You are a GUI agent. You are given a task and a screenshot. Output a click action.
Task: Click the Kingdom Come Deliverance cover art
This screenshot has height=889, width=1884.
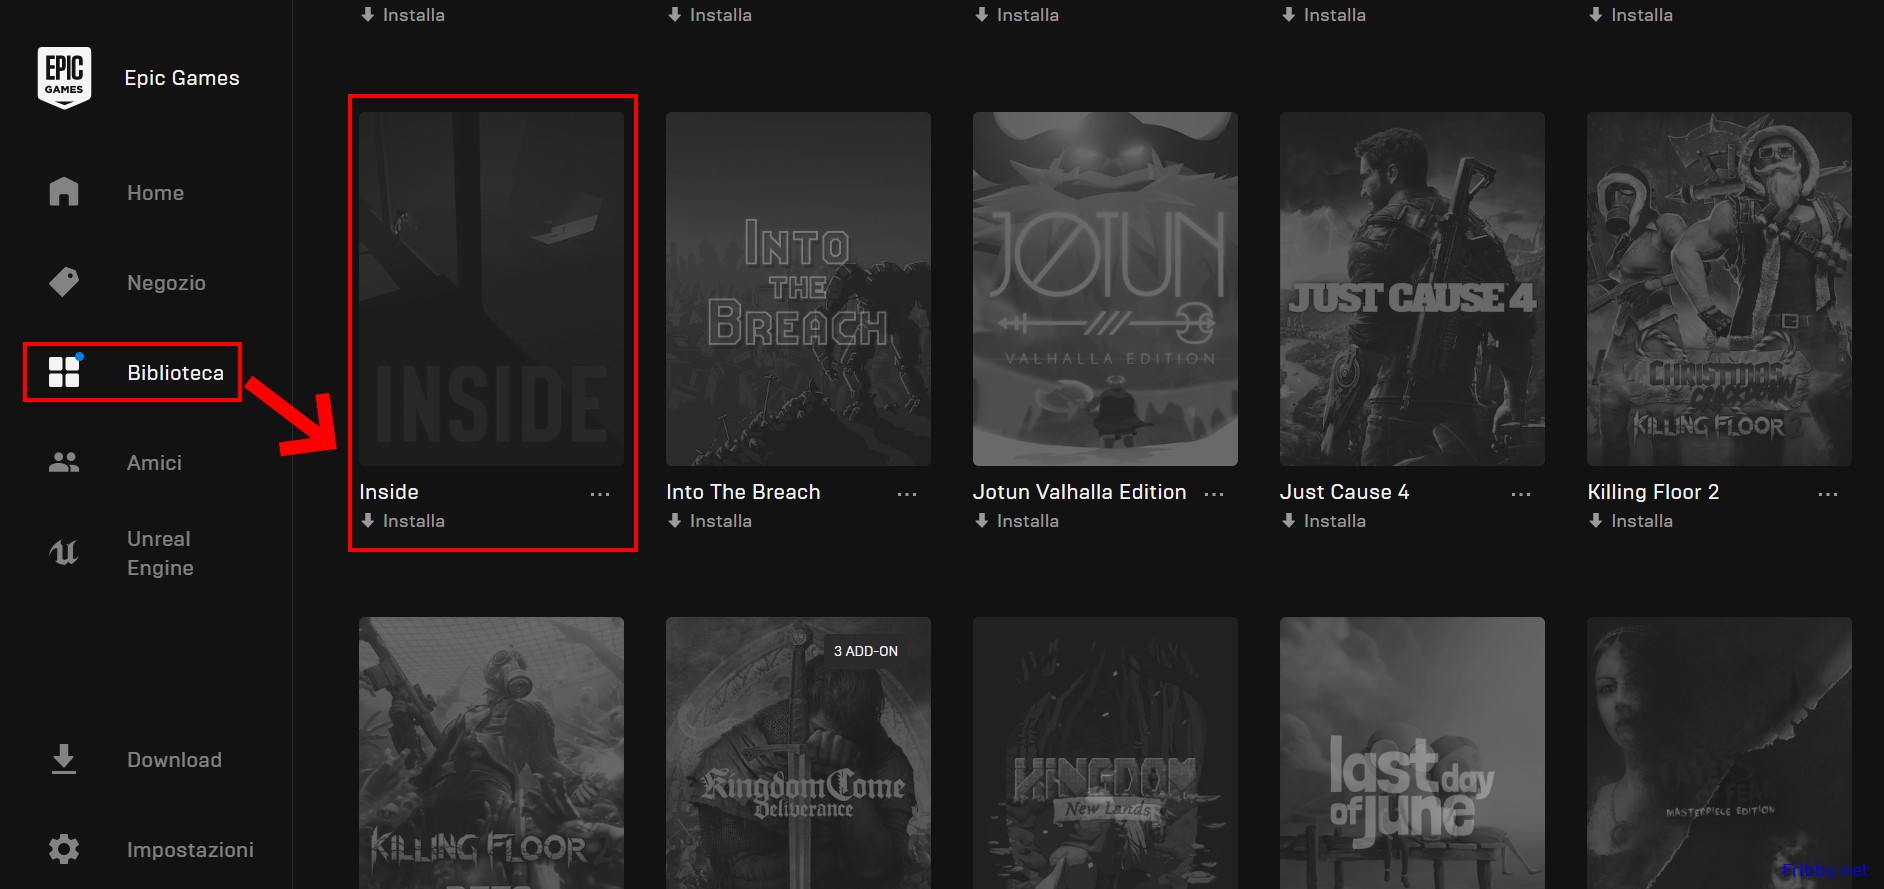(x=798, y=753)
